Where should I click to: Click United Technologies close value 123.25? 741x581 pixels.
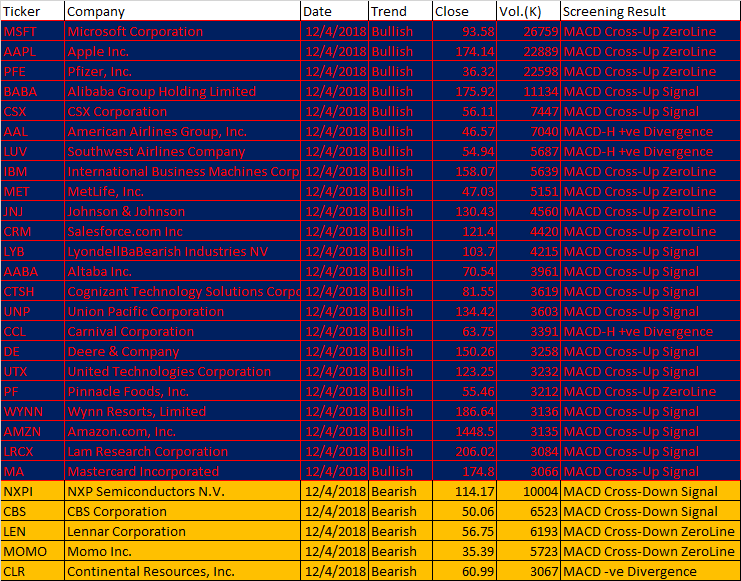pos(465,372)
